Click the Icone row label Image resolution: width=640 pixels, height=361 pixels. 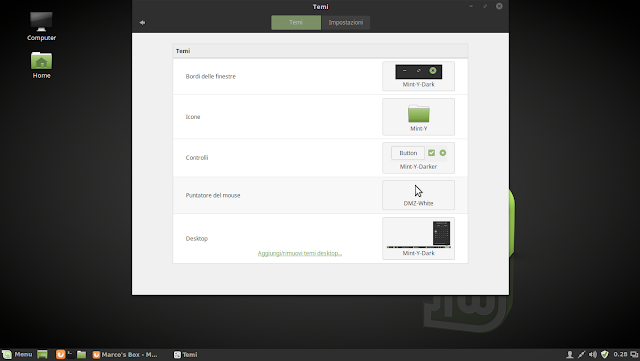pyautogui.click(x=193, y=117)
